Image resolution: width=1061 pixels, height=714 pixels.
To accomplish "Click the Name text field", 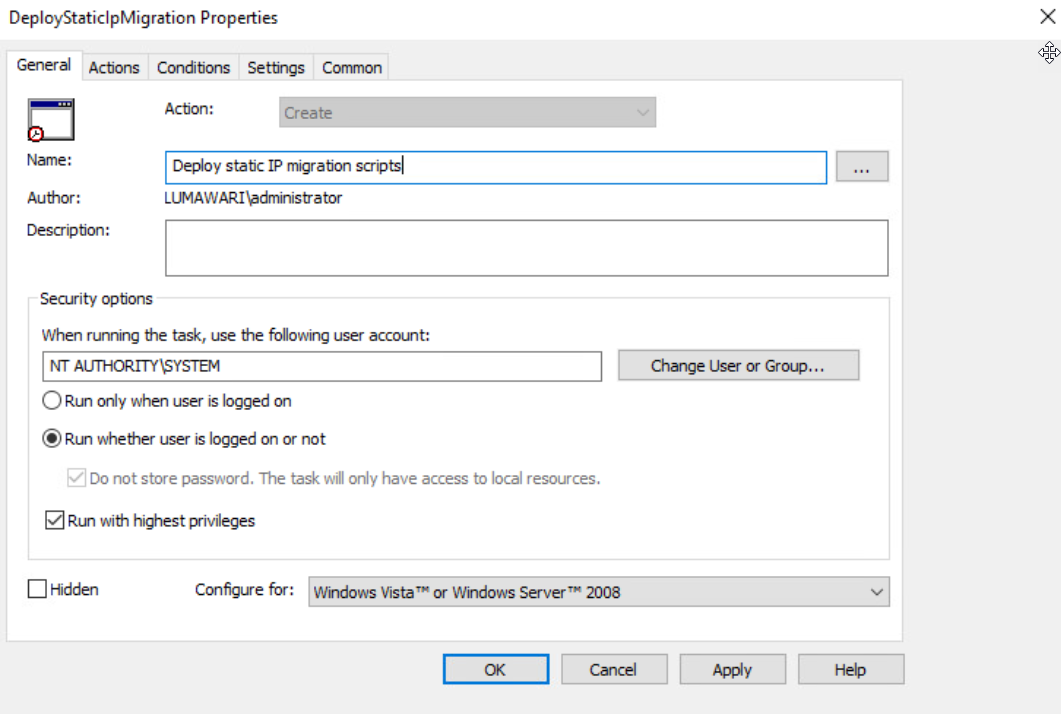I will pyautogui.click(x=495, y=167).
